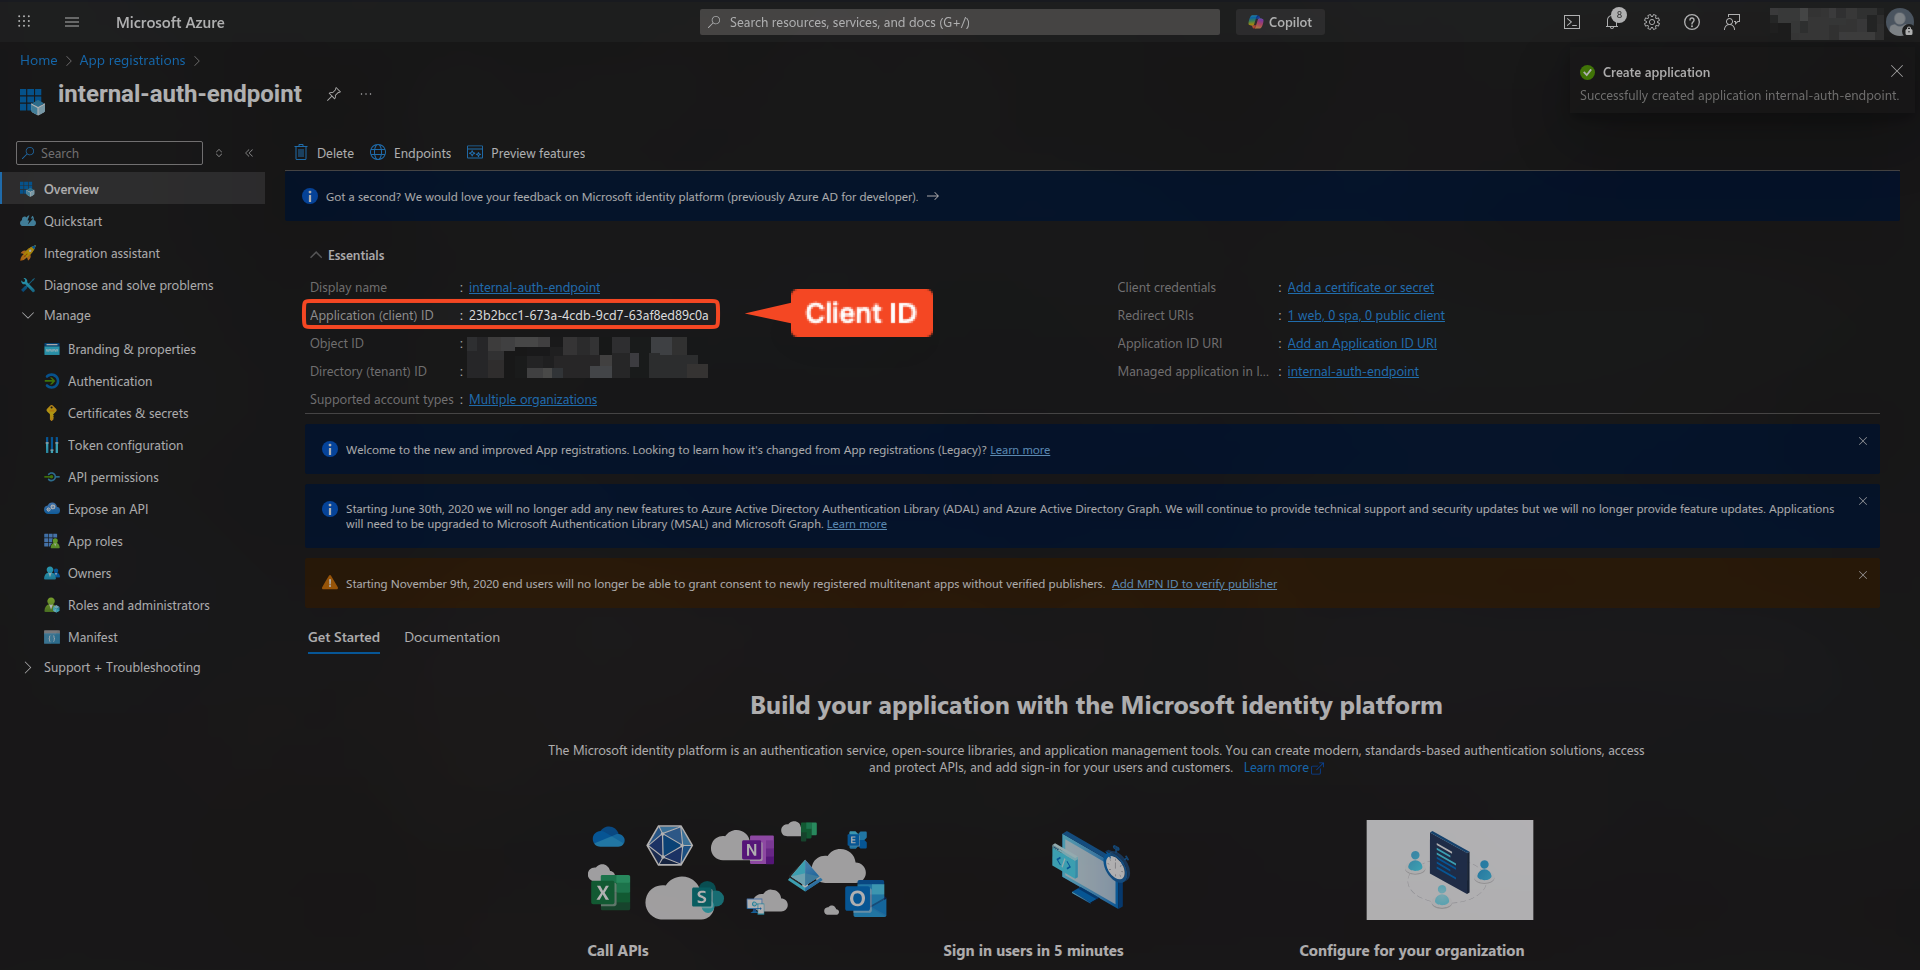Viewport: 1920px width, 970px height.
Task: Expand Support + Troubleshooting
Action: [27, 667]
